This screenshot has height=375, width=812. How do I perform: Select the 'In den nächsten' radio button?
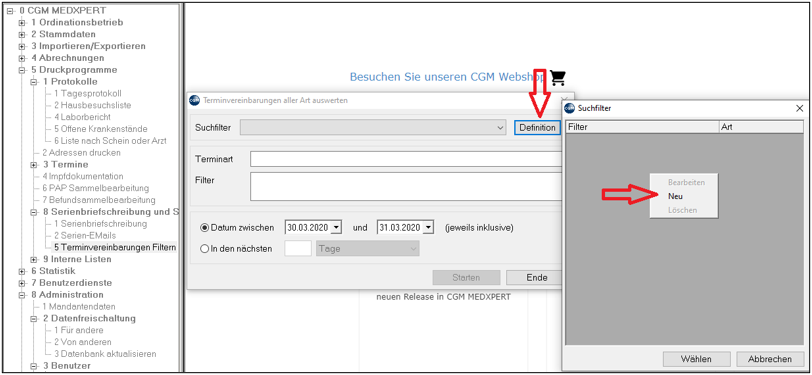pyautogui.click(x=204, y=249)
